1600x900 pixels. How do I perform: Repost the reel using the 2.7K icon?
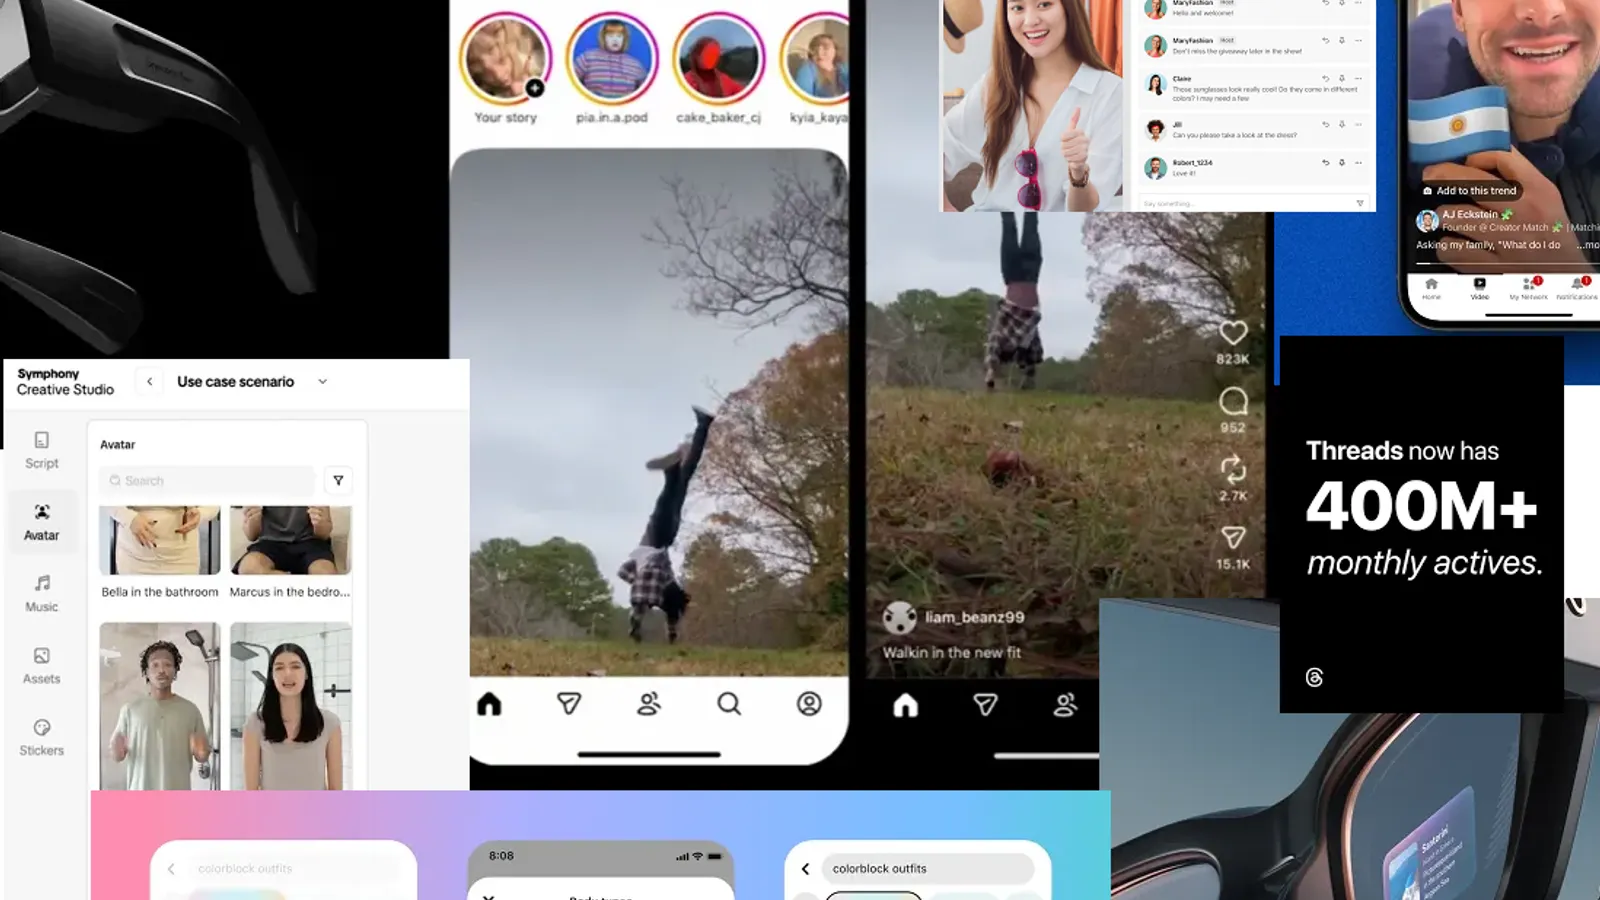(1233, 469)
